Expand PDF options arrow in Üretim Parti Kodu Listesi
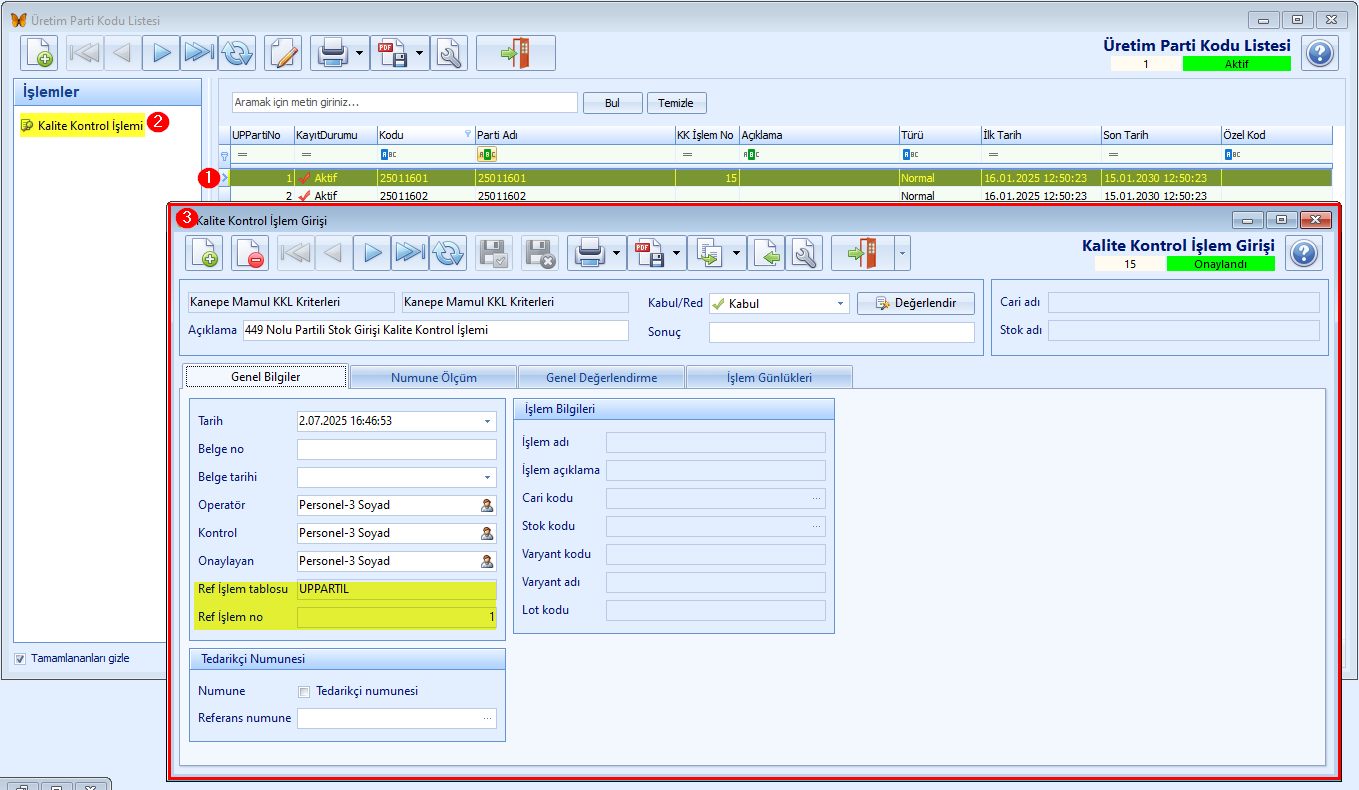Image resolution: width=1359 pixels, height=790 pixels. tap(419, 53)
